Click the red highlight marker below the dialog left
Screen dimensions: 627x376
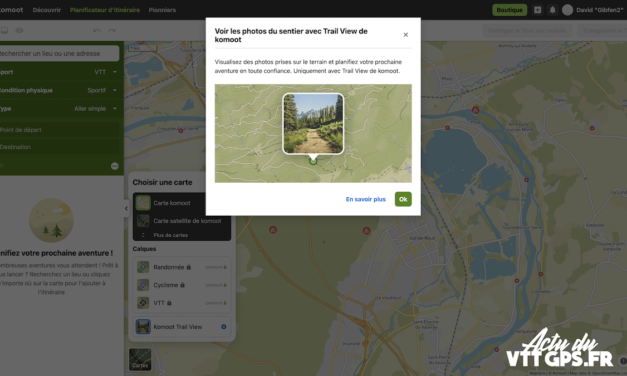click(x=273, y=230)
